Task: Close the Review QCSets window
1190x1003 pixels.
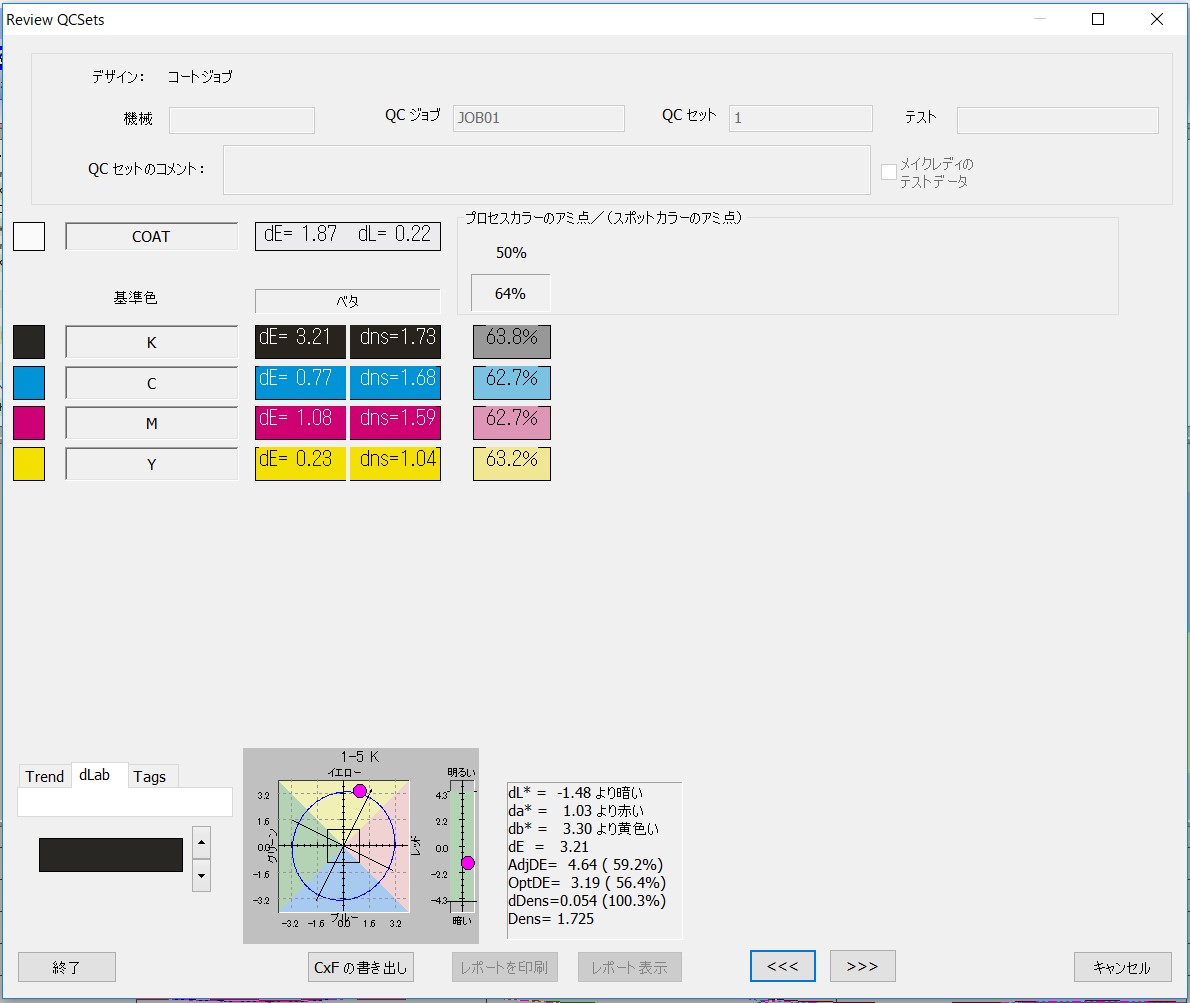Action: [x=1157, y=19]
